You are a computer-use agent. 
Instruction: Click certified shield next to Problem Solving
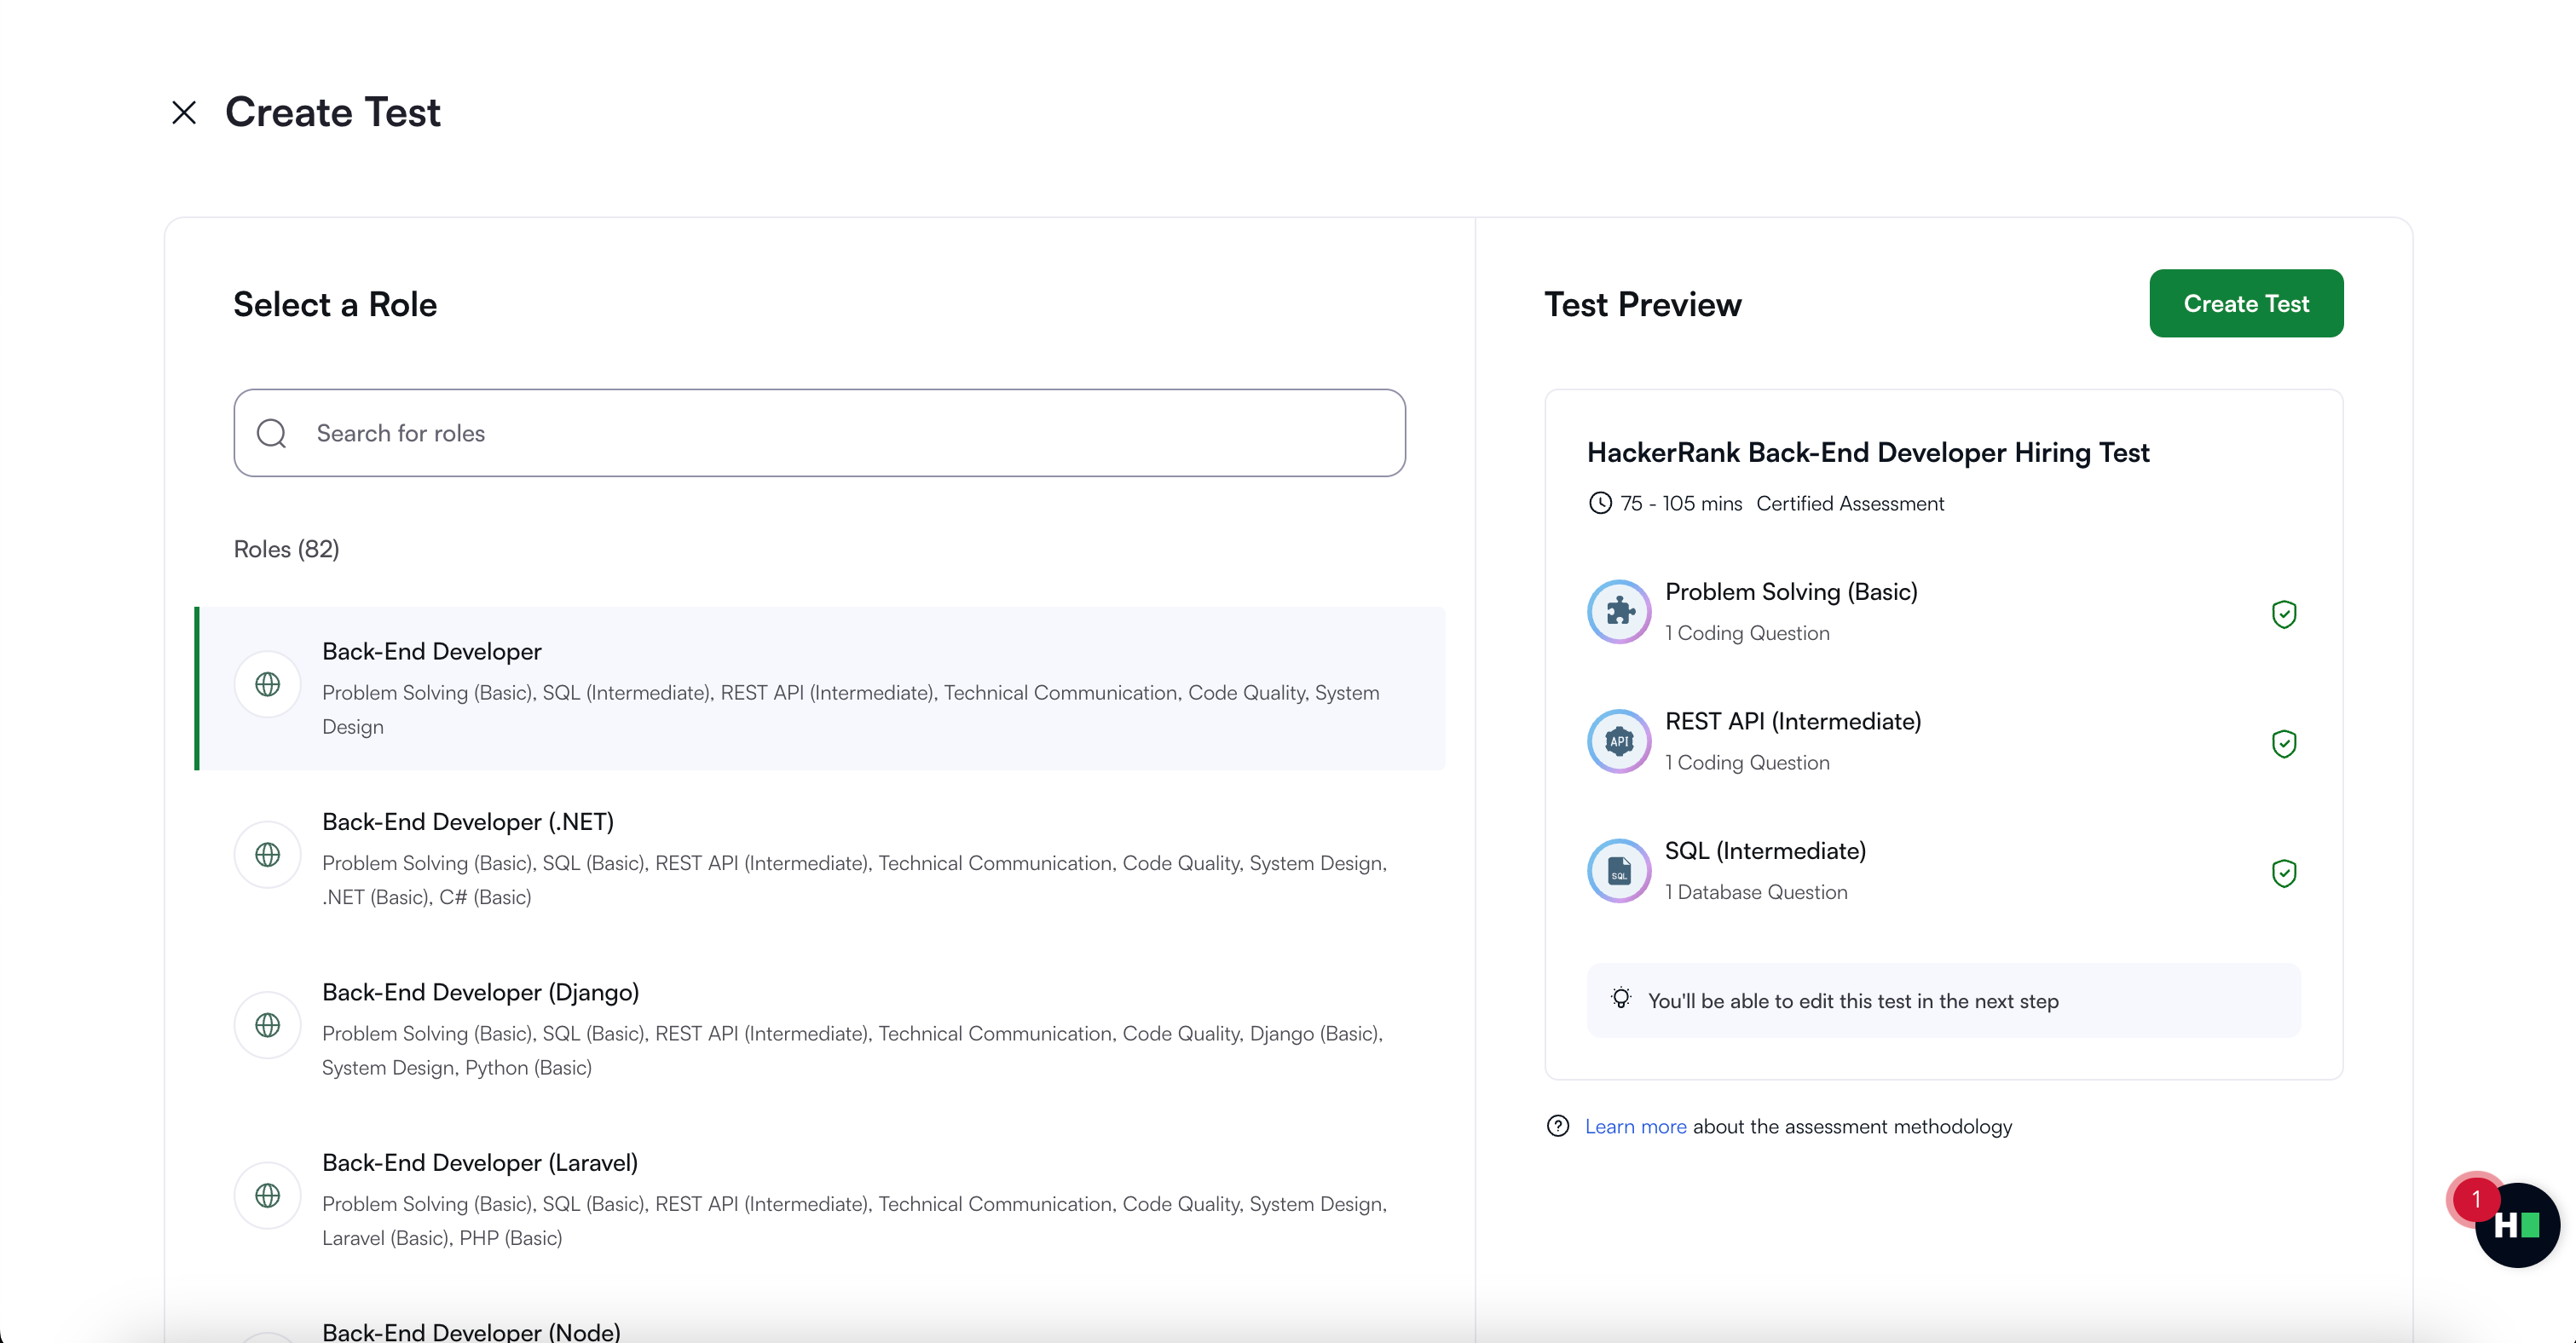(2284, 614)
